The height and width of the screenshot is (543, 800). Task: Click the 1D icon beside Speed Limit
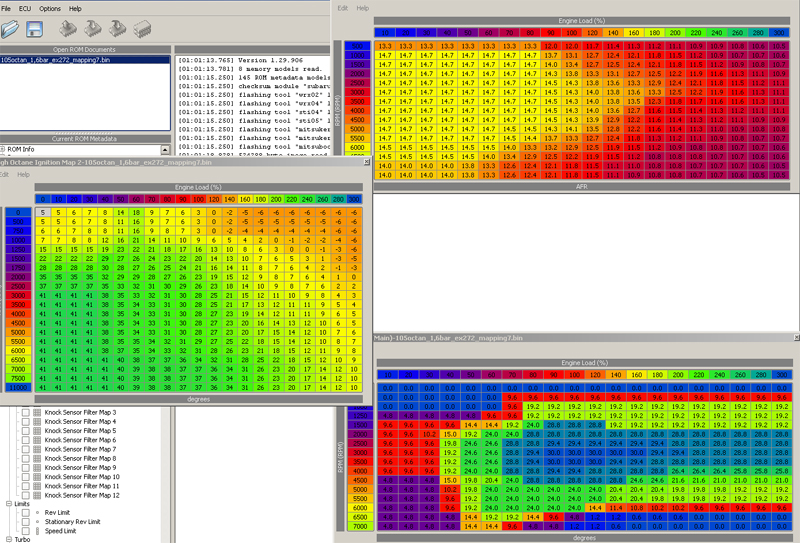point(37,531)
